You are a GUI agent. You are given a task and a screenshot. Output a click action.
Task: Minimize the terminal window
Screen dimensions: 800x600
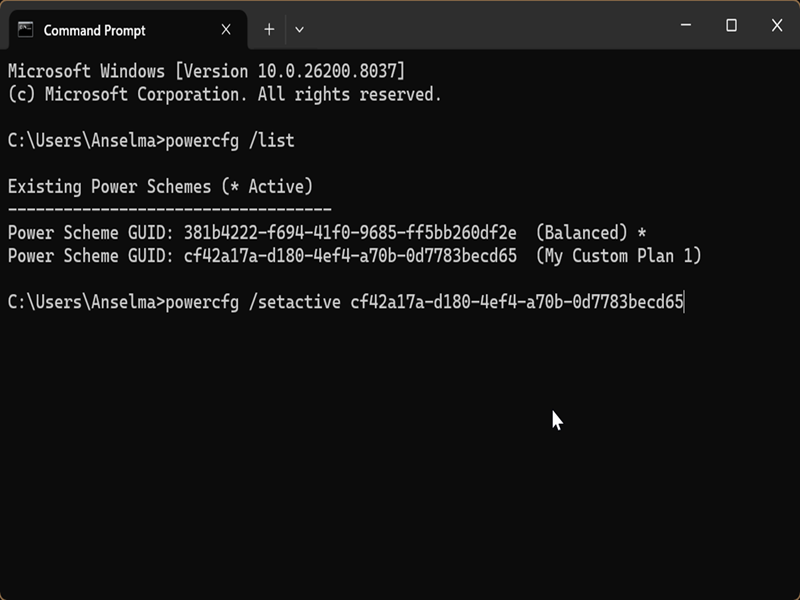[x=686, y=26]
